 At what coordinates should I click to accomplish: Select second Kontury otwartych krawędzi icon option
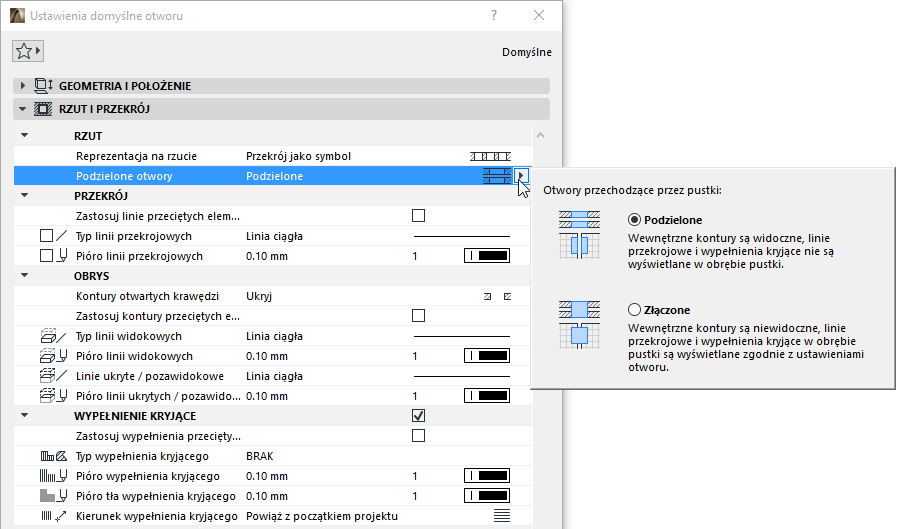(x=507, y=296)
